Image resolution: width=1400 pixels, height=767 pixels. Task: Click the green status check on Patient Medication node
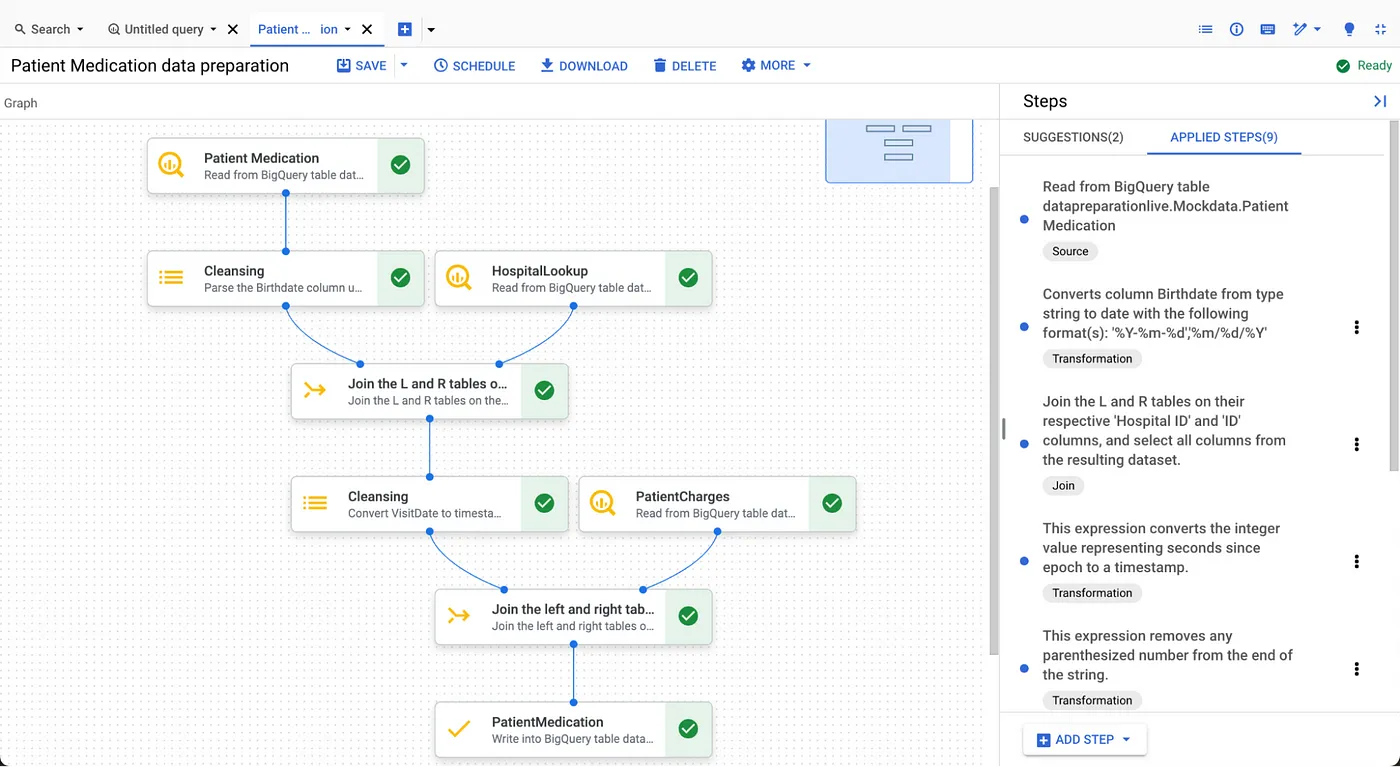400,165
